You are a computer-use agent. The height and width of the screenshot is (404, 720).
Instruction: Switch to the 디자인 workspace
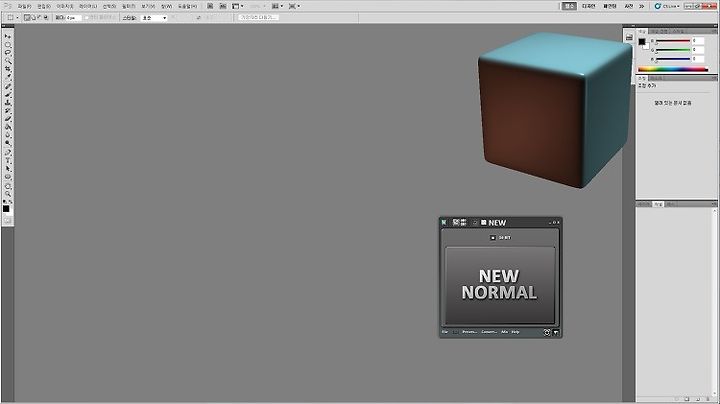(x=589, y=6)
